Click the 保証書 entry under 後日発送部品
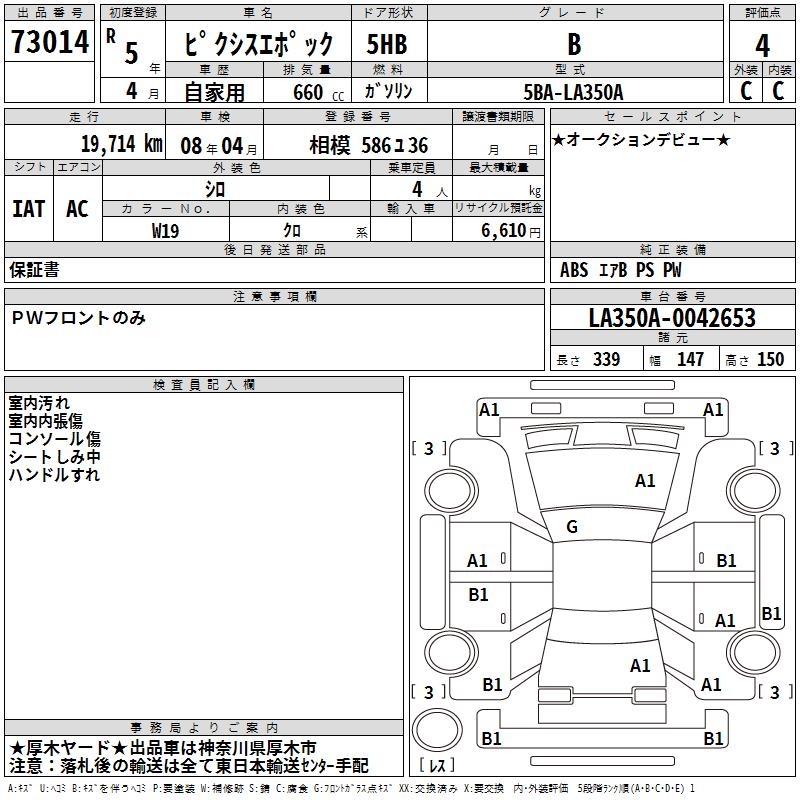800x800 pixels. coord(34,270)
